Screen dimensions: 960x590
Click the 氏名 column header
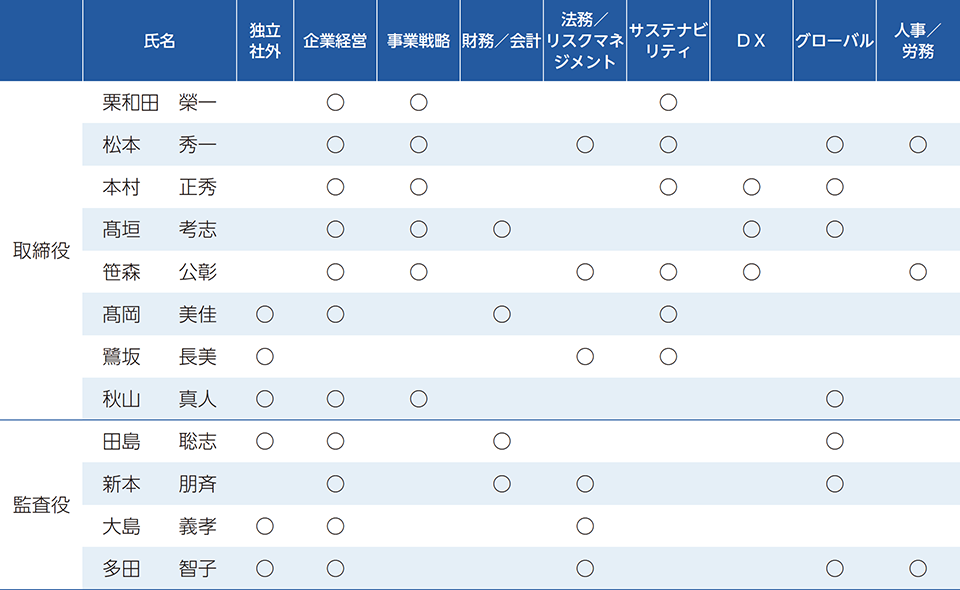point(160,41)
